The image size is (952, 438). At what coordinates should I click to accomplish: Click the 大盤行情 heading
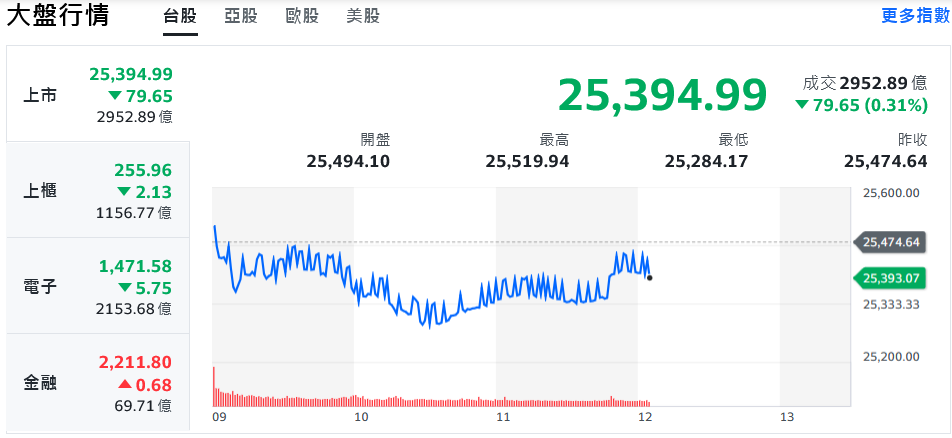58,17
